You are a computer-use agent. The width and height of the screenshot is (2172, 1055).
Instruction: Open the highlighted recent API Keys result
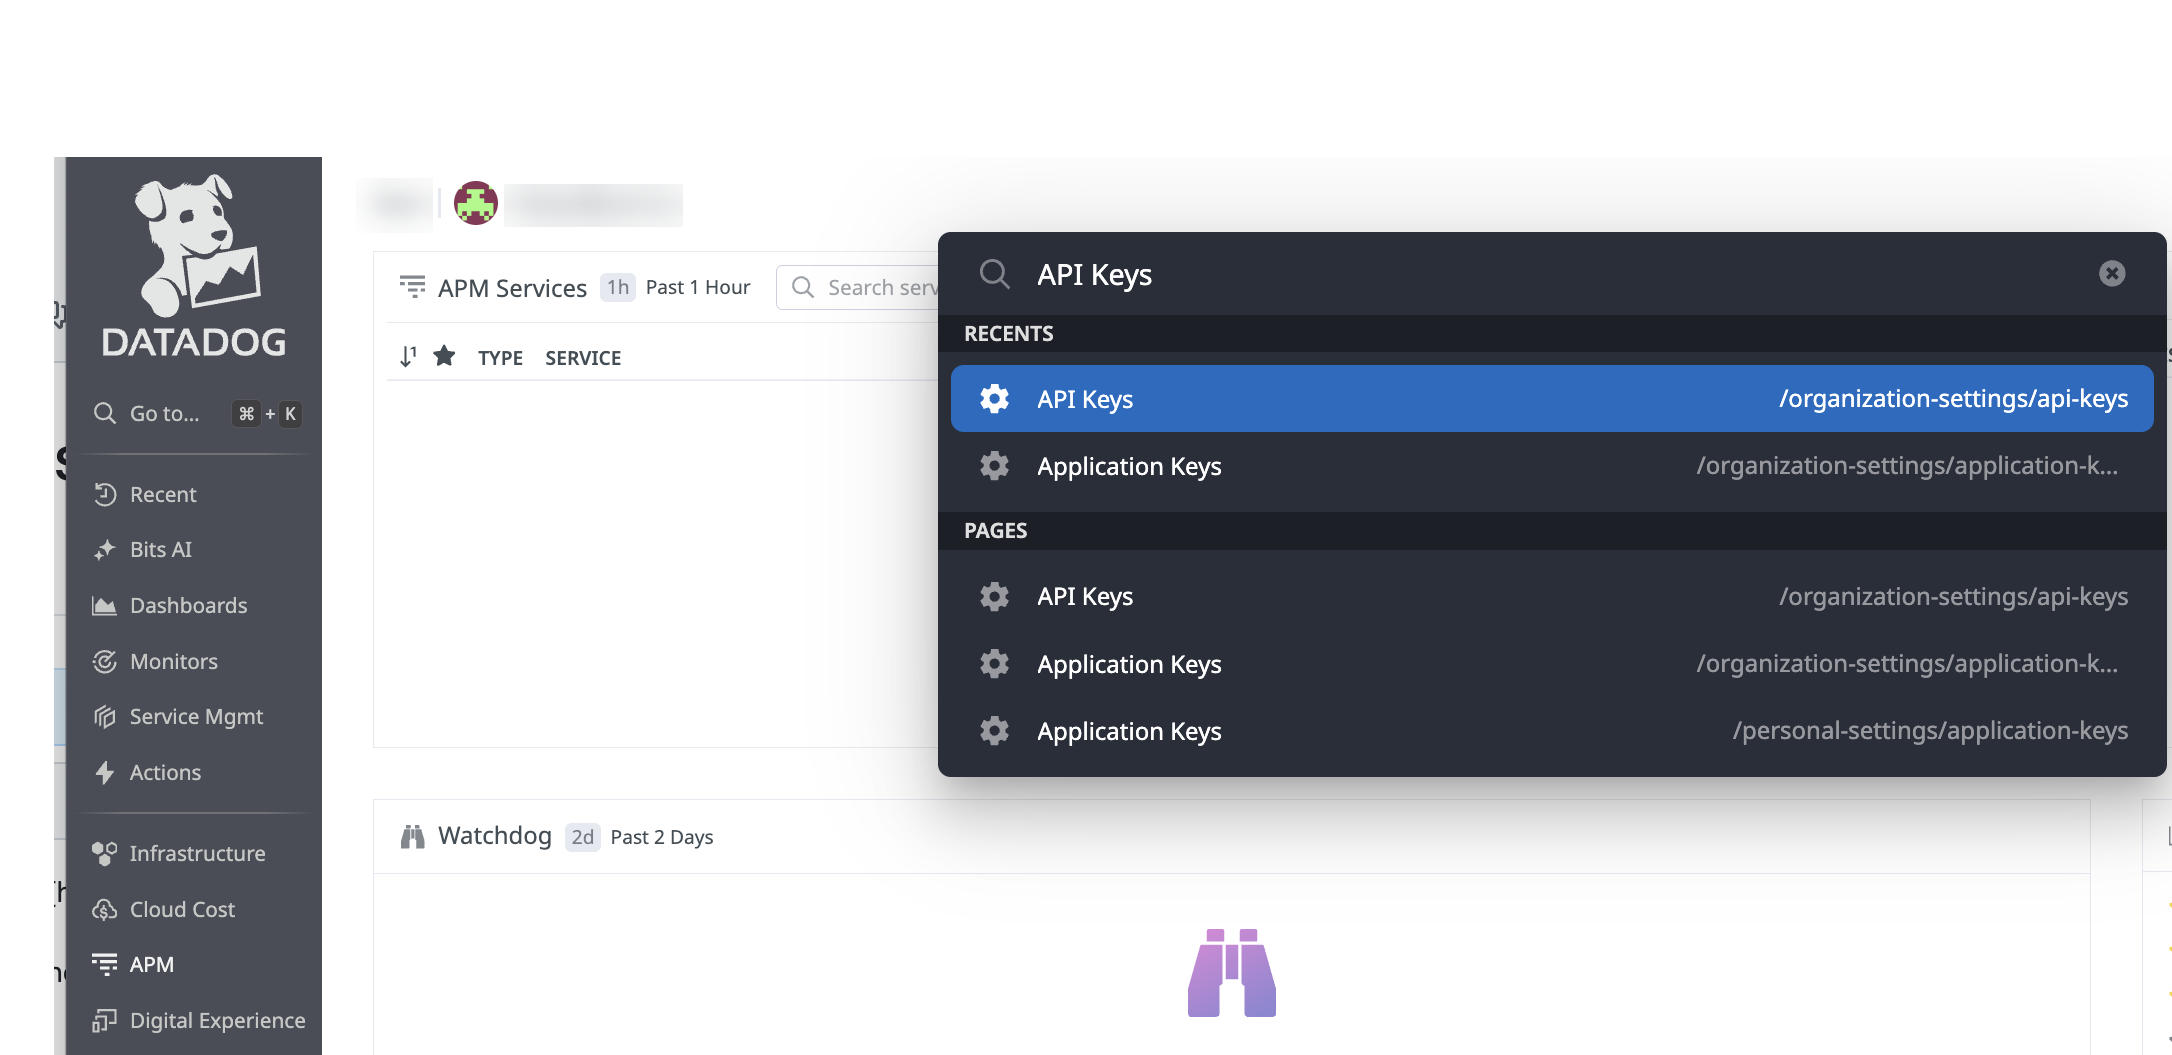[1550, 399]
